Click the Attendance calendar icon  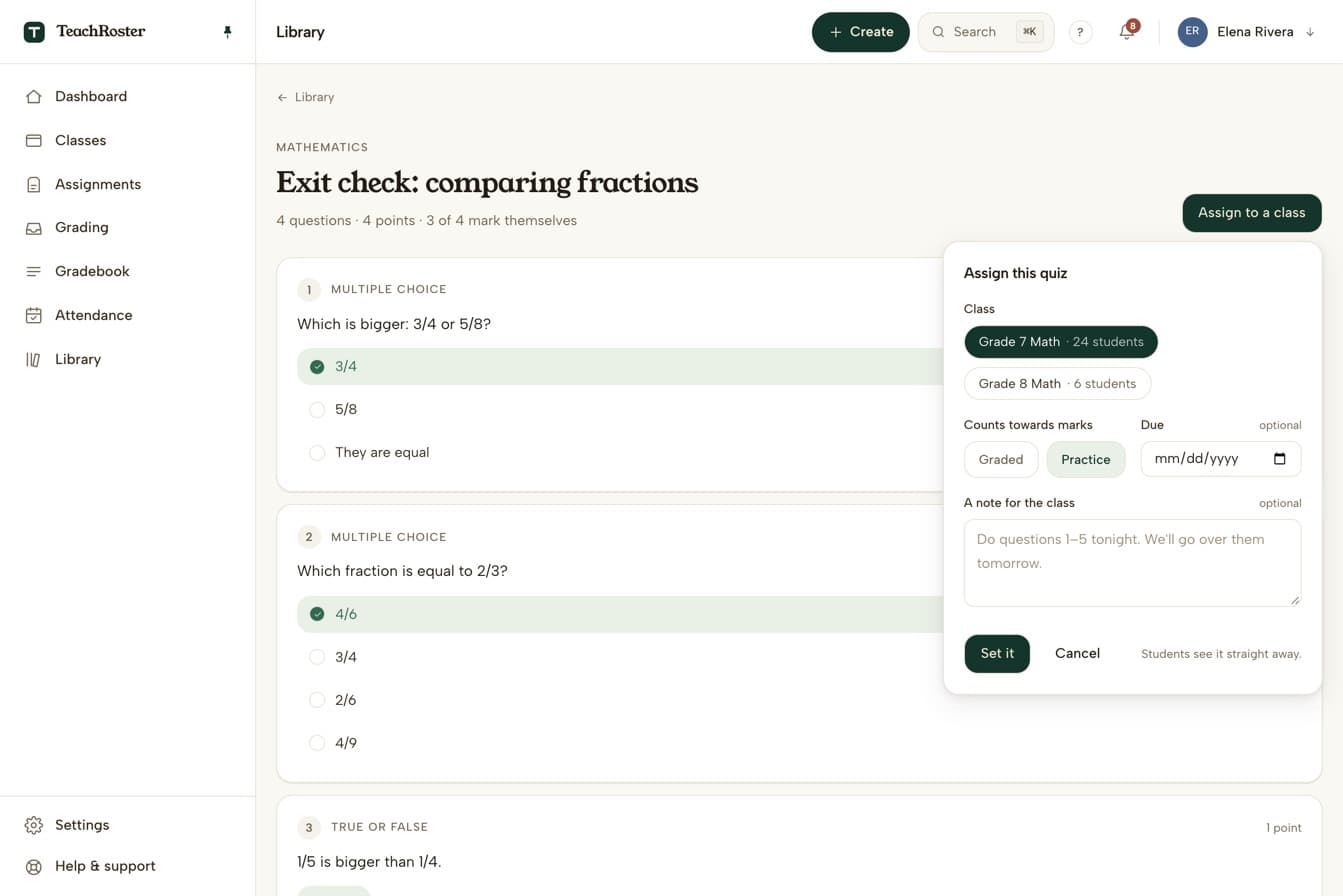(34, 315)
